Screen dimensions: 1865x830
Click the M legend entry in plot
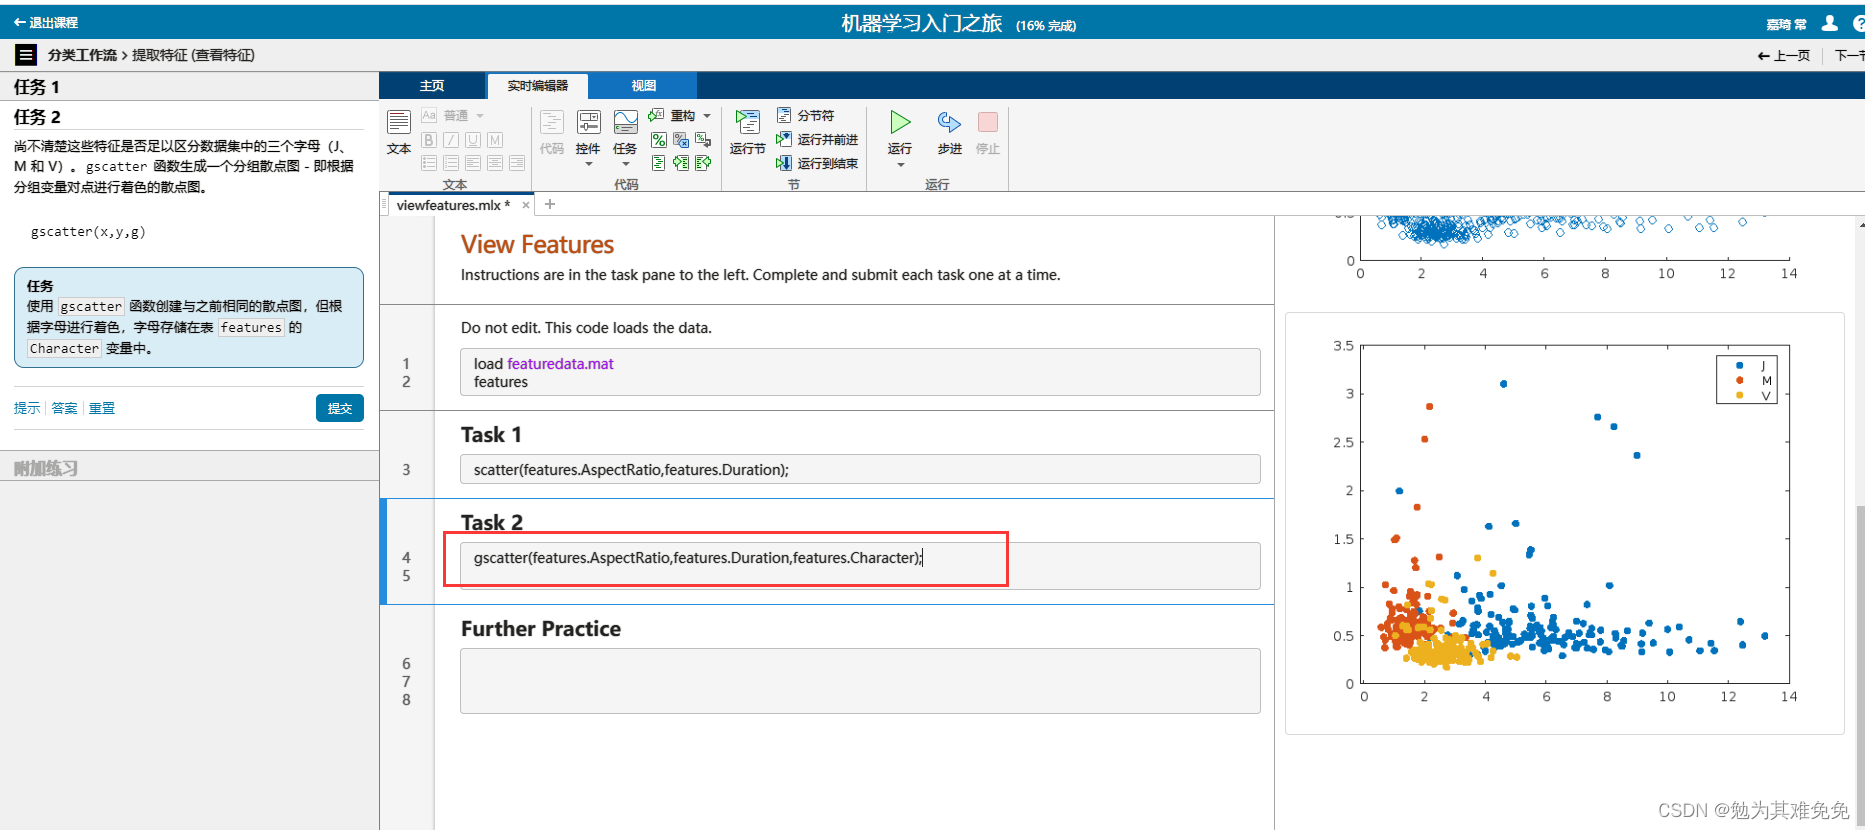click(1753, 381)
